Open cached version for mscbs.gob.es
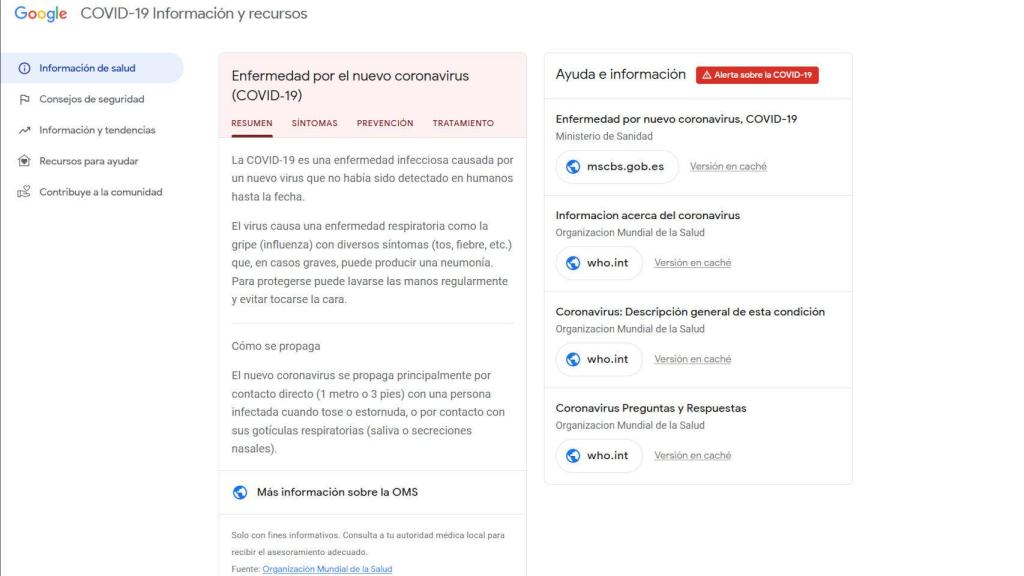Image resolution: width=1024 pixels, height=576 pixels. click(728, 167)
